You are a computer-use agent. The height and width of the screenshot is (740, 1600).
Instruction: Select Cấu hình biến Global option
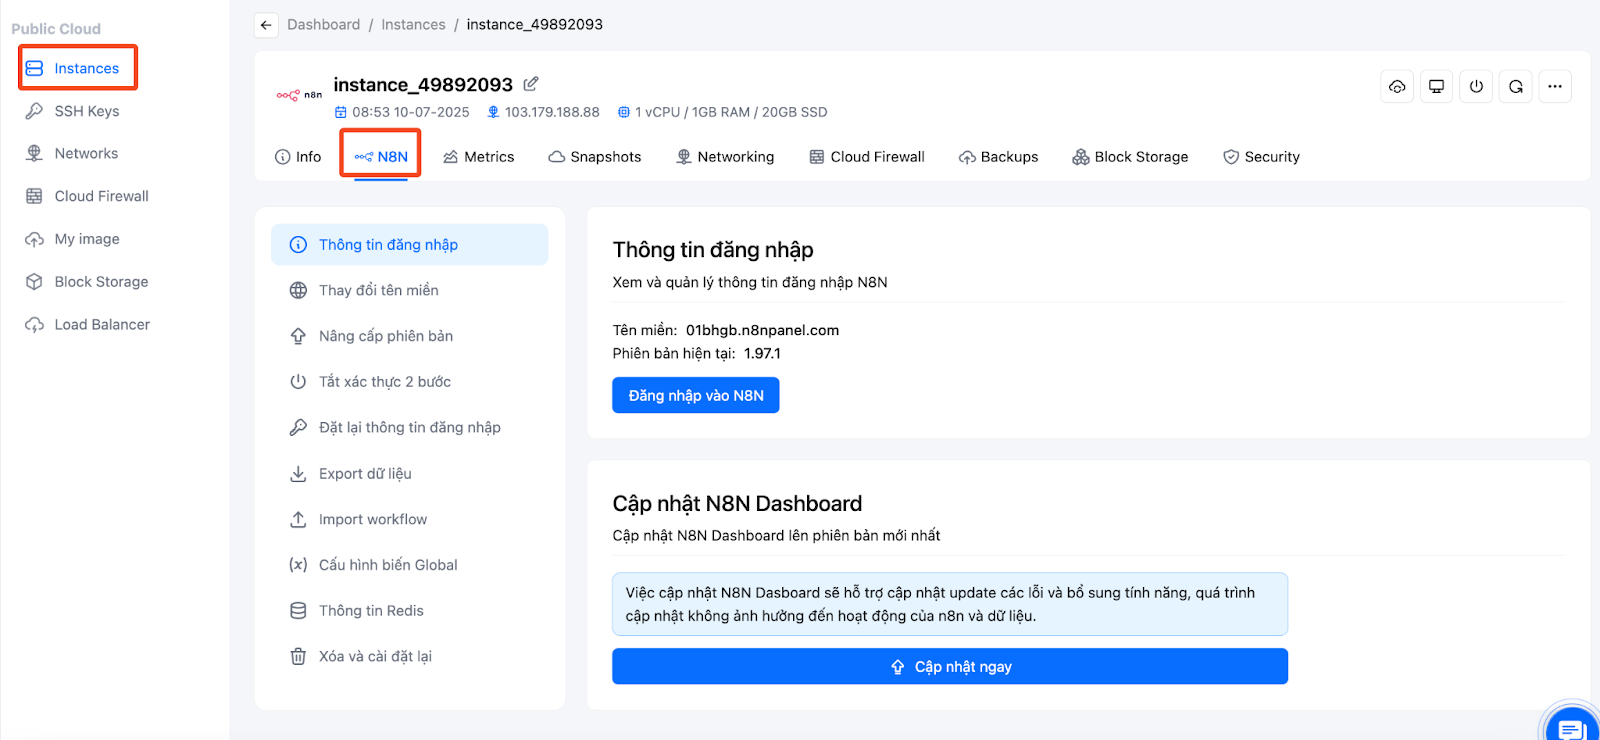point(409,565)
